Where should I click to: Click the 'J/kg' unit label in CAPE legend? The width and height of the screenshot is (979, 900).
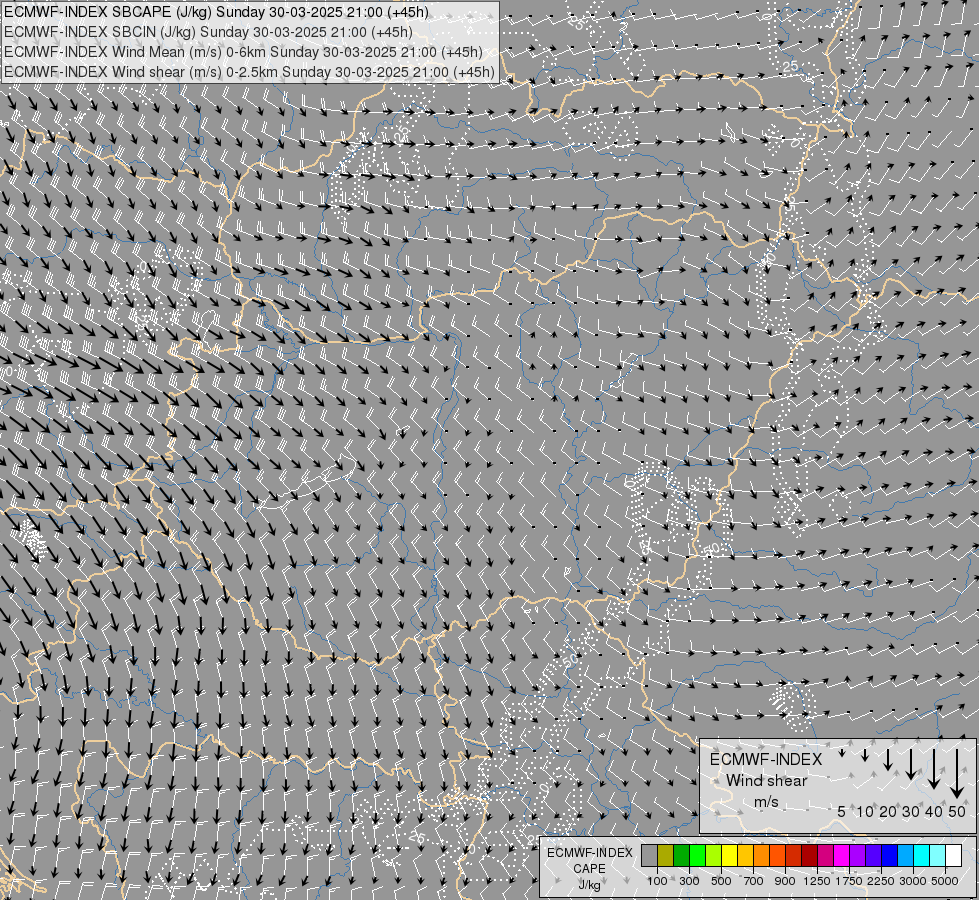click(589, 886)
